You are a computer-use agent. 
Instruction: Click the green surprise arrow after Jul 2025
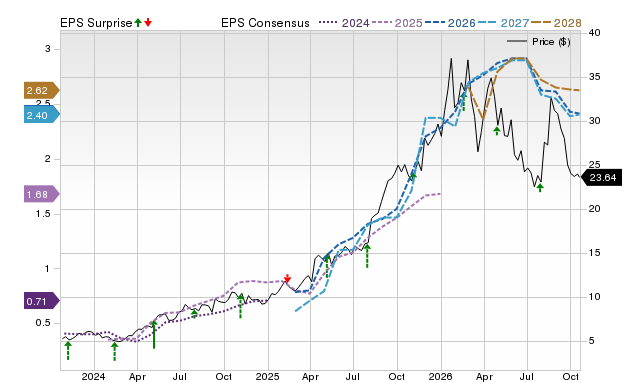pyautogui.click(x=367, y=256)
